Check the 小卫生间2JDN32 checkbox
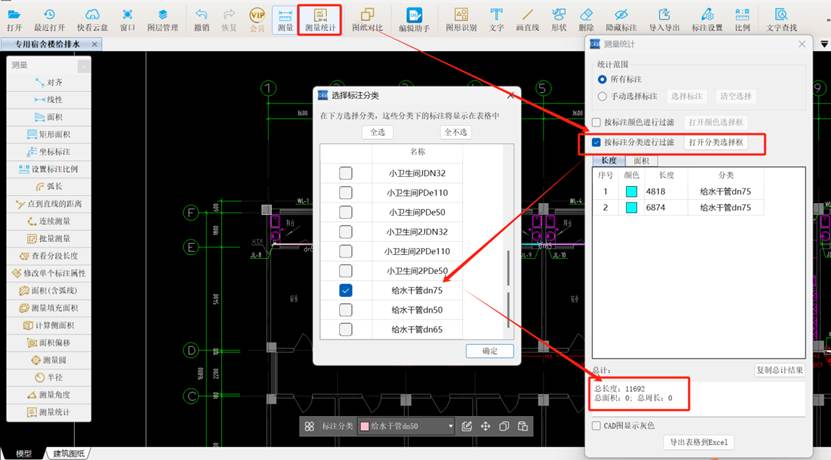 346,232
